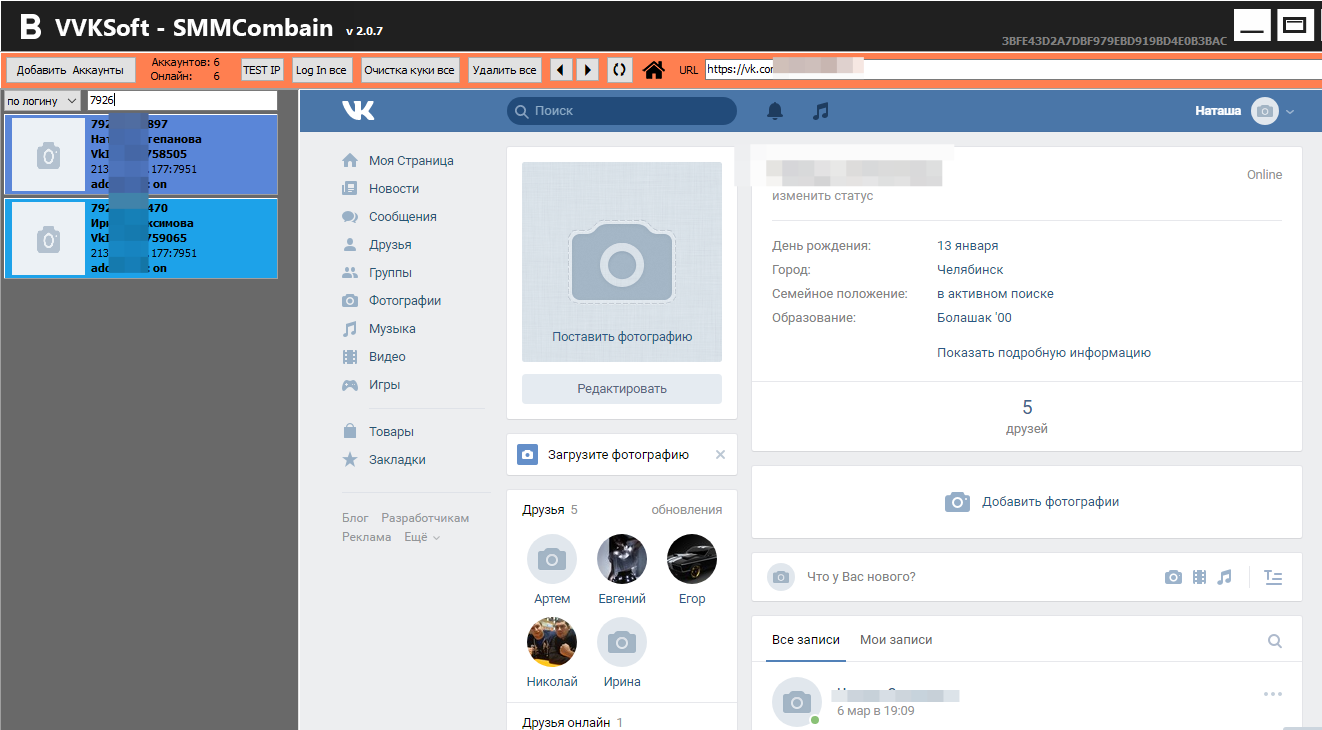
Task: Open VK notifications bell
Action: 775,111
